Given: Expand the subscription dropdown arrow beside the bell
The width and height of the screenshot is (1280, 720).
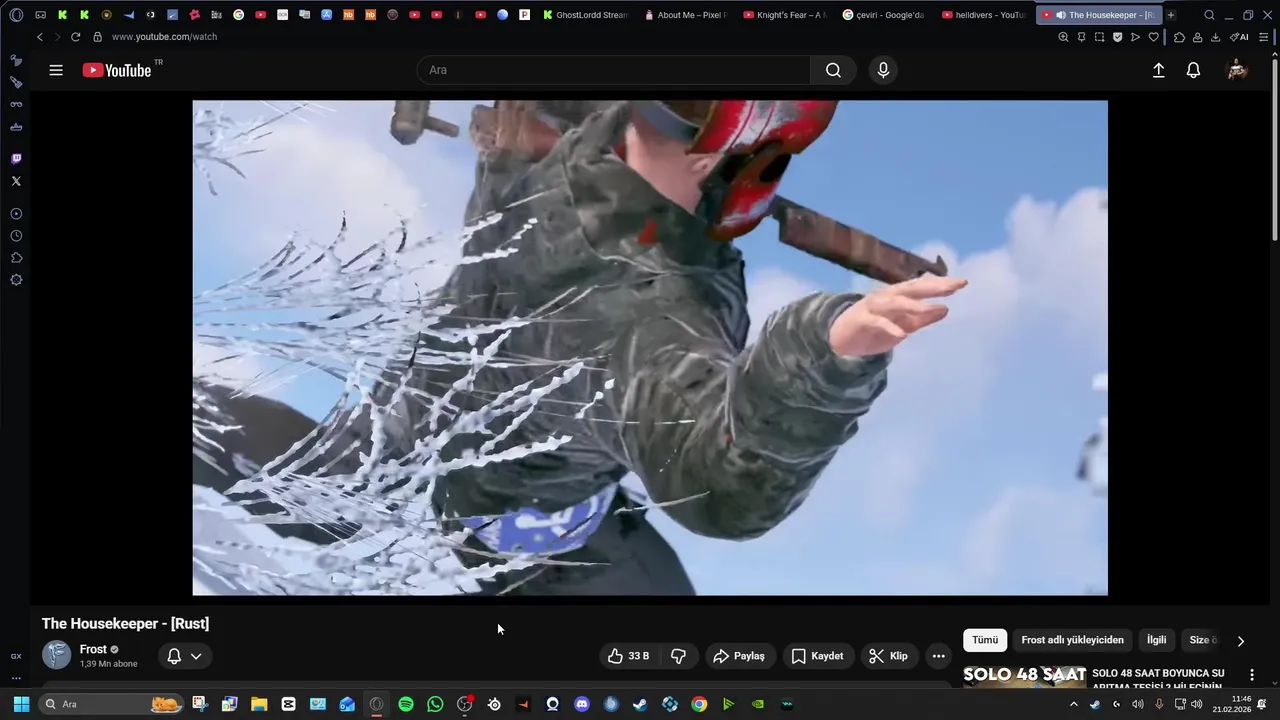Looking at the screenshot, I should 196,656.
